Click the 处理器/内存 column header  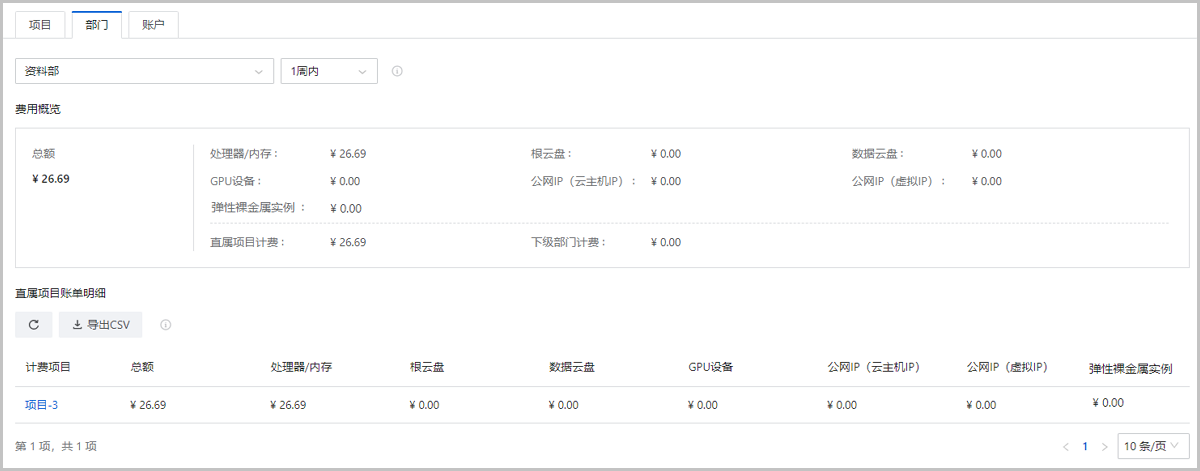pyautogui.click(x=301, y=367)
